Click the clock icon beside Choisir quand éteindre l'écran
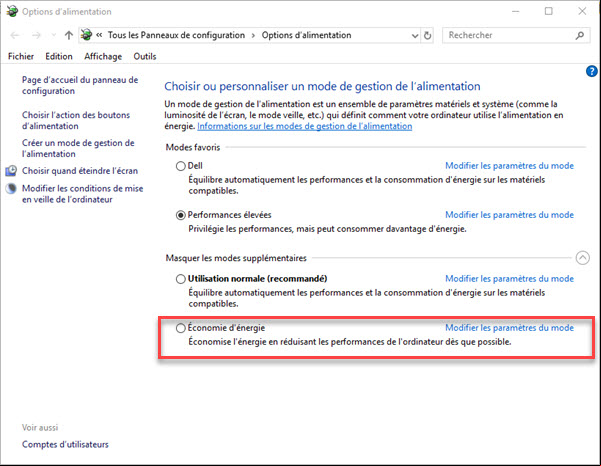Image resolution: width=601 pixels, height=466 pixels. tap(11, 171)
